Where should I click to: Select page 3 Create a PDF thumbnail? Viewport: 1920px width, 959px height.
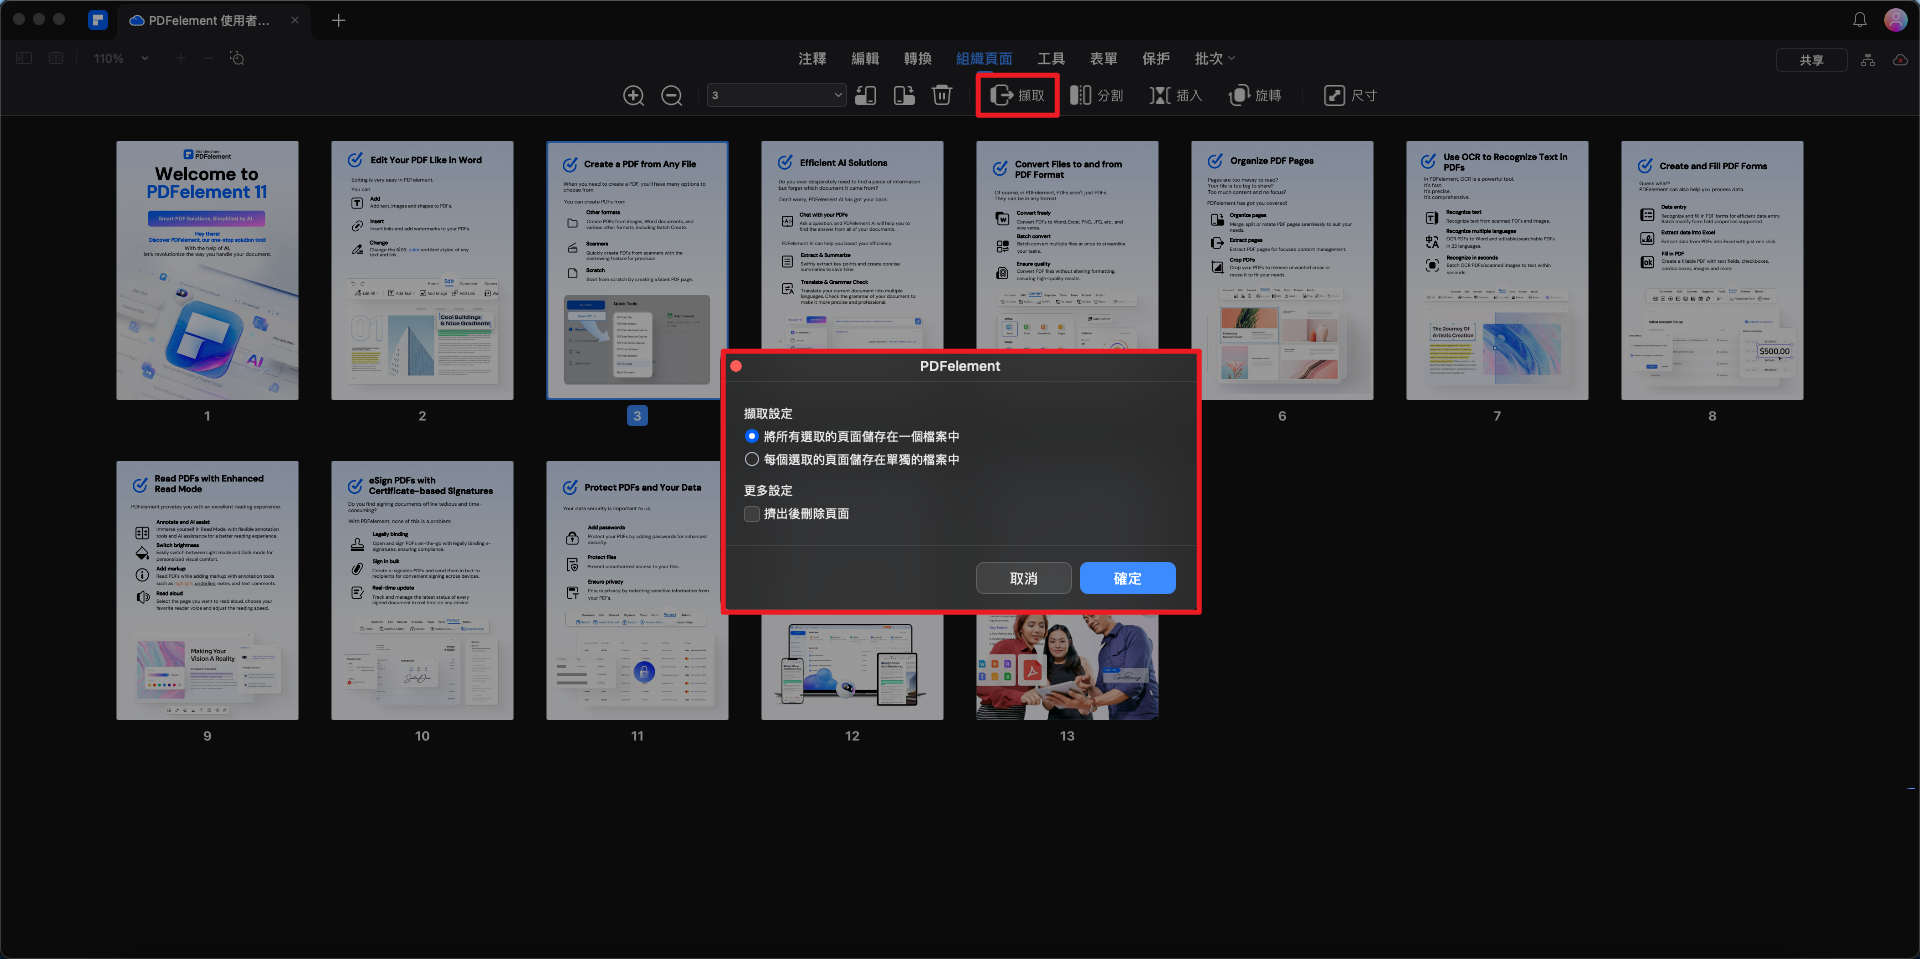click(637, 270)
